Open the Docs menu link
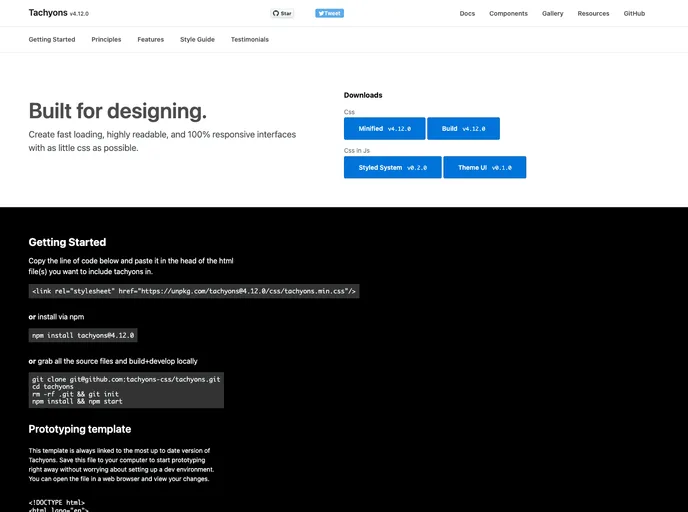Viewport: 688px width, 512px height. point(467,14)
